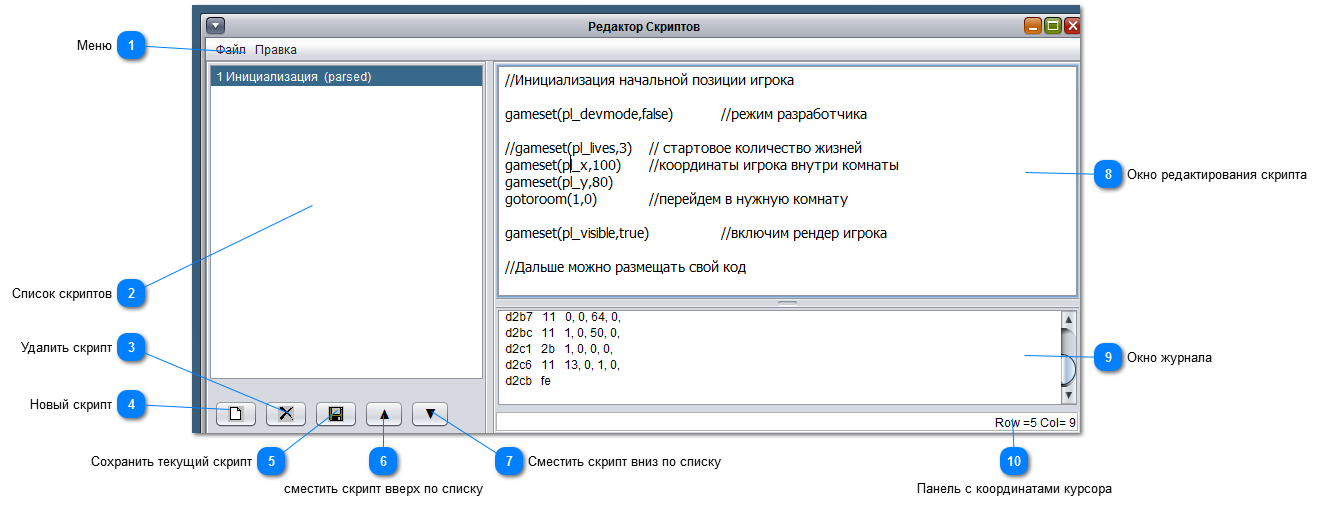The height and width of the screenshot is (512, 1323).
Task: Move script down with down-arrow button
Action: 430,414
